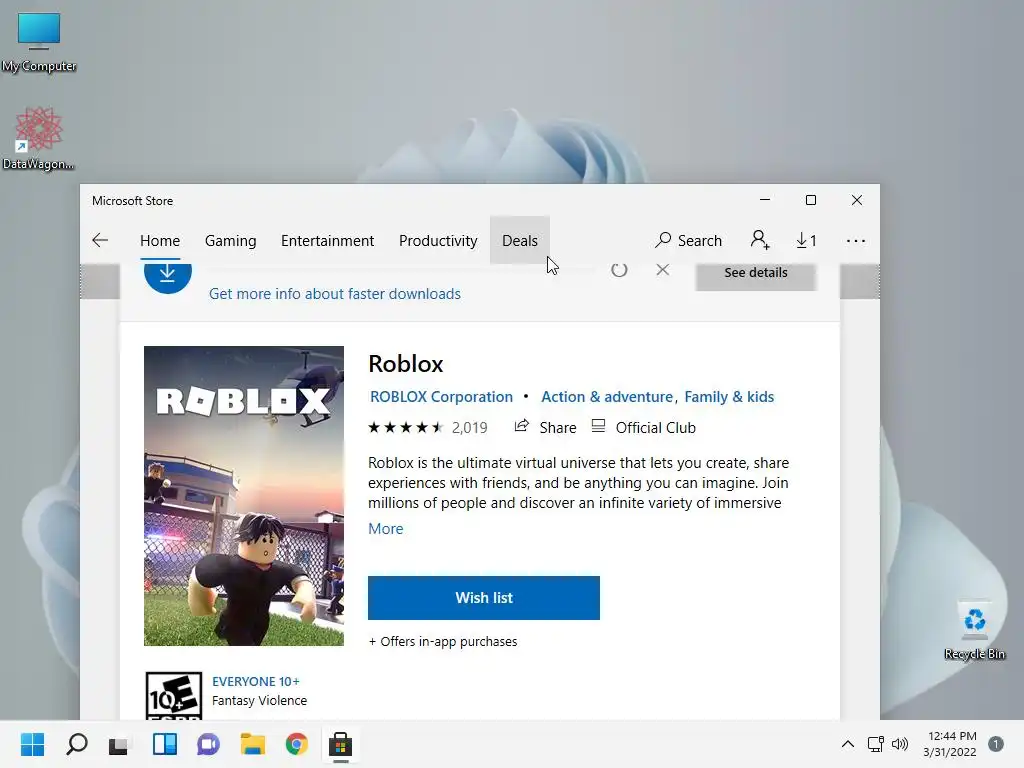Viewport: 1024px width, 768px height.
Task: Click the blue Wish list button
Action: 484,598
